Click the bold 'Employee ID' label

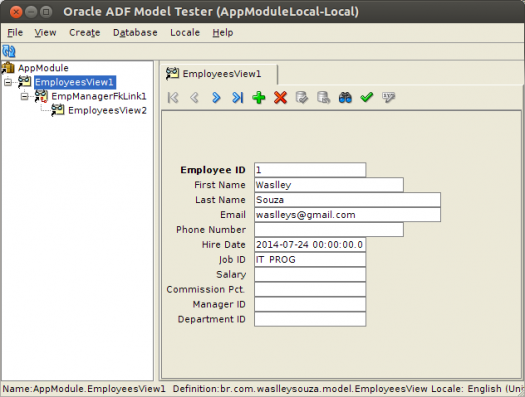[x=213, y=170]
